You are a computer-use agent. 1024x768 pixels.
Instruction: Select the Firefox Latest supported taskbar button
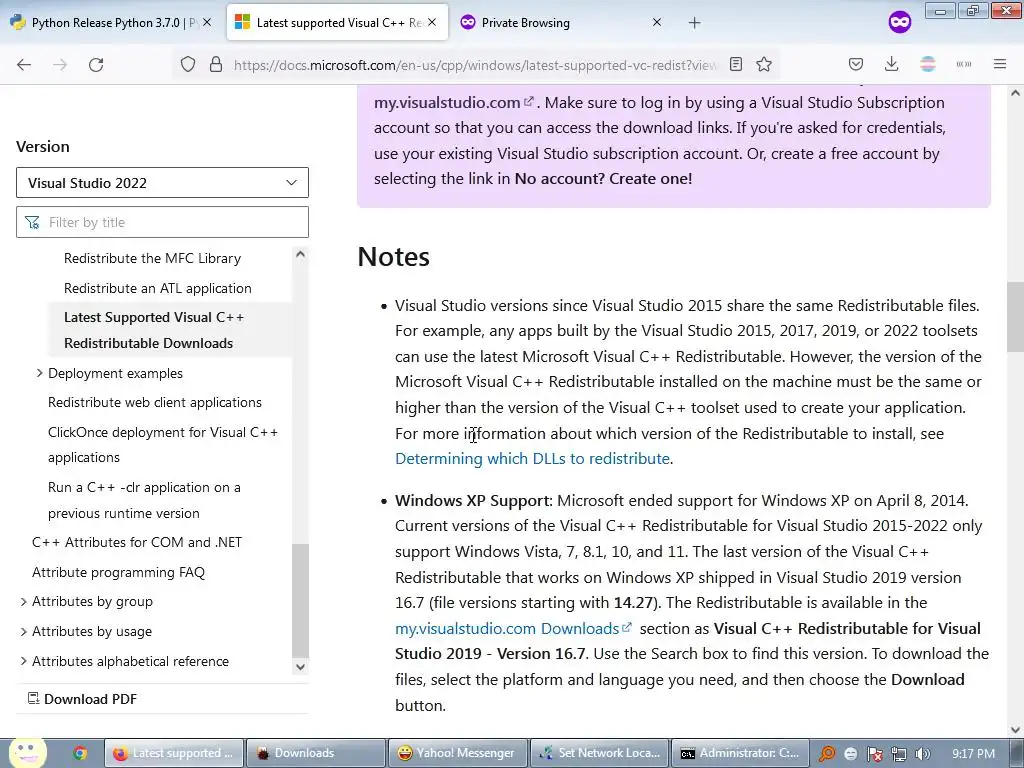tap(174, 753)
